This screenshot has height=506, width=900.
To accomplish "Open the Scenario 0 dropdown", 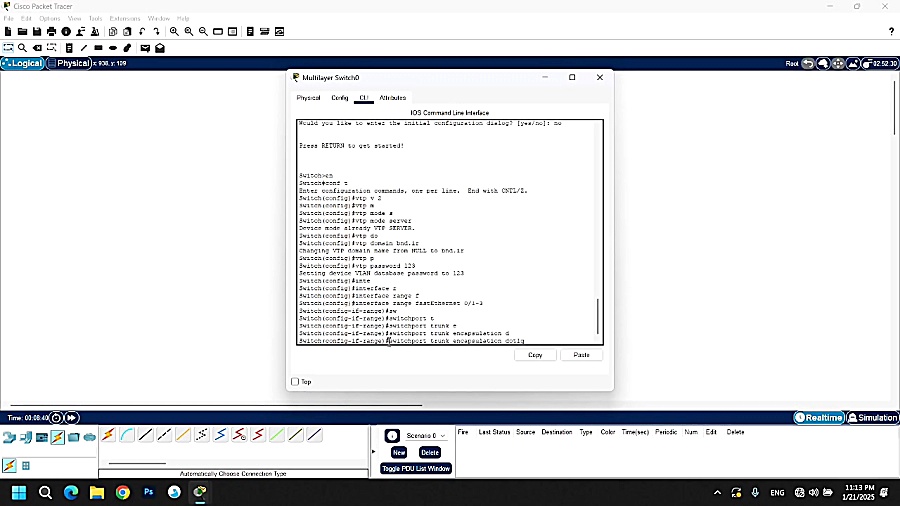I will (x=425, y=435).
